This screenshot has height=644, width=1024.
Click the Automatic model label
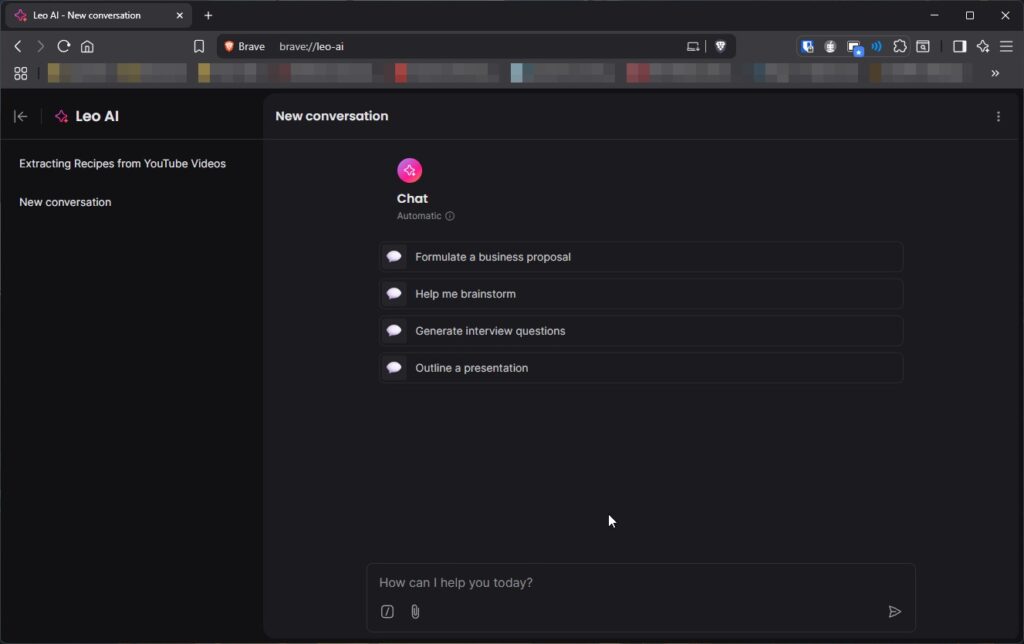click(x=419, y=216)
